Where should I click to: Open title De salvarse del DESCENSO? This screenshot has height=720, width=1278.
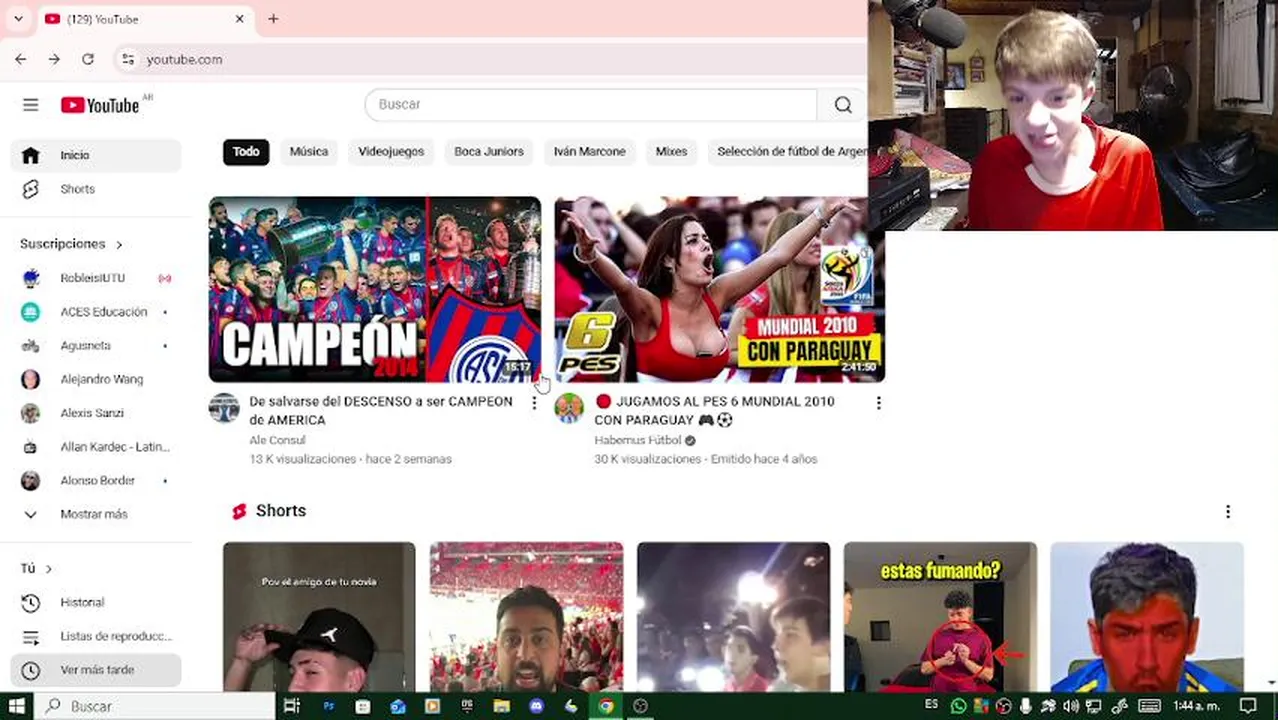(381, 411)
